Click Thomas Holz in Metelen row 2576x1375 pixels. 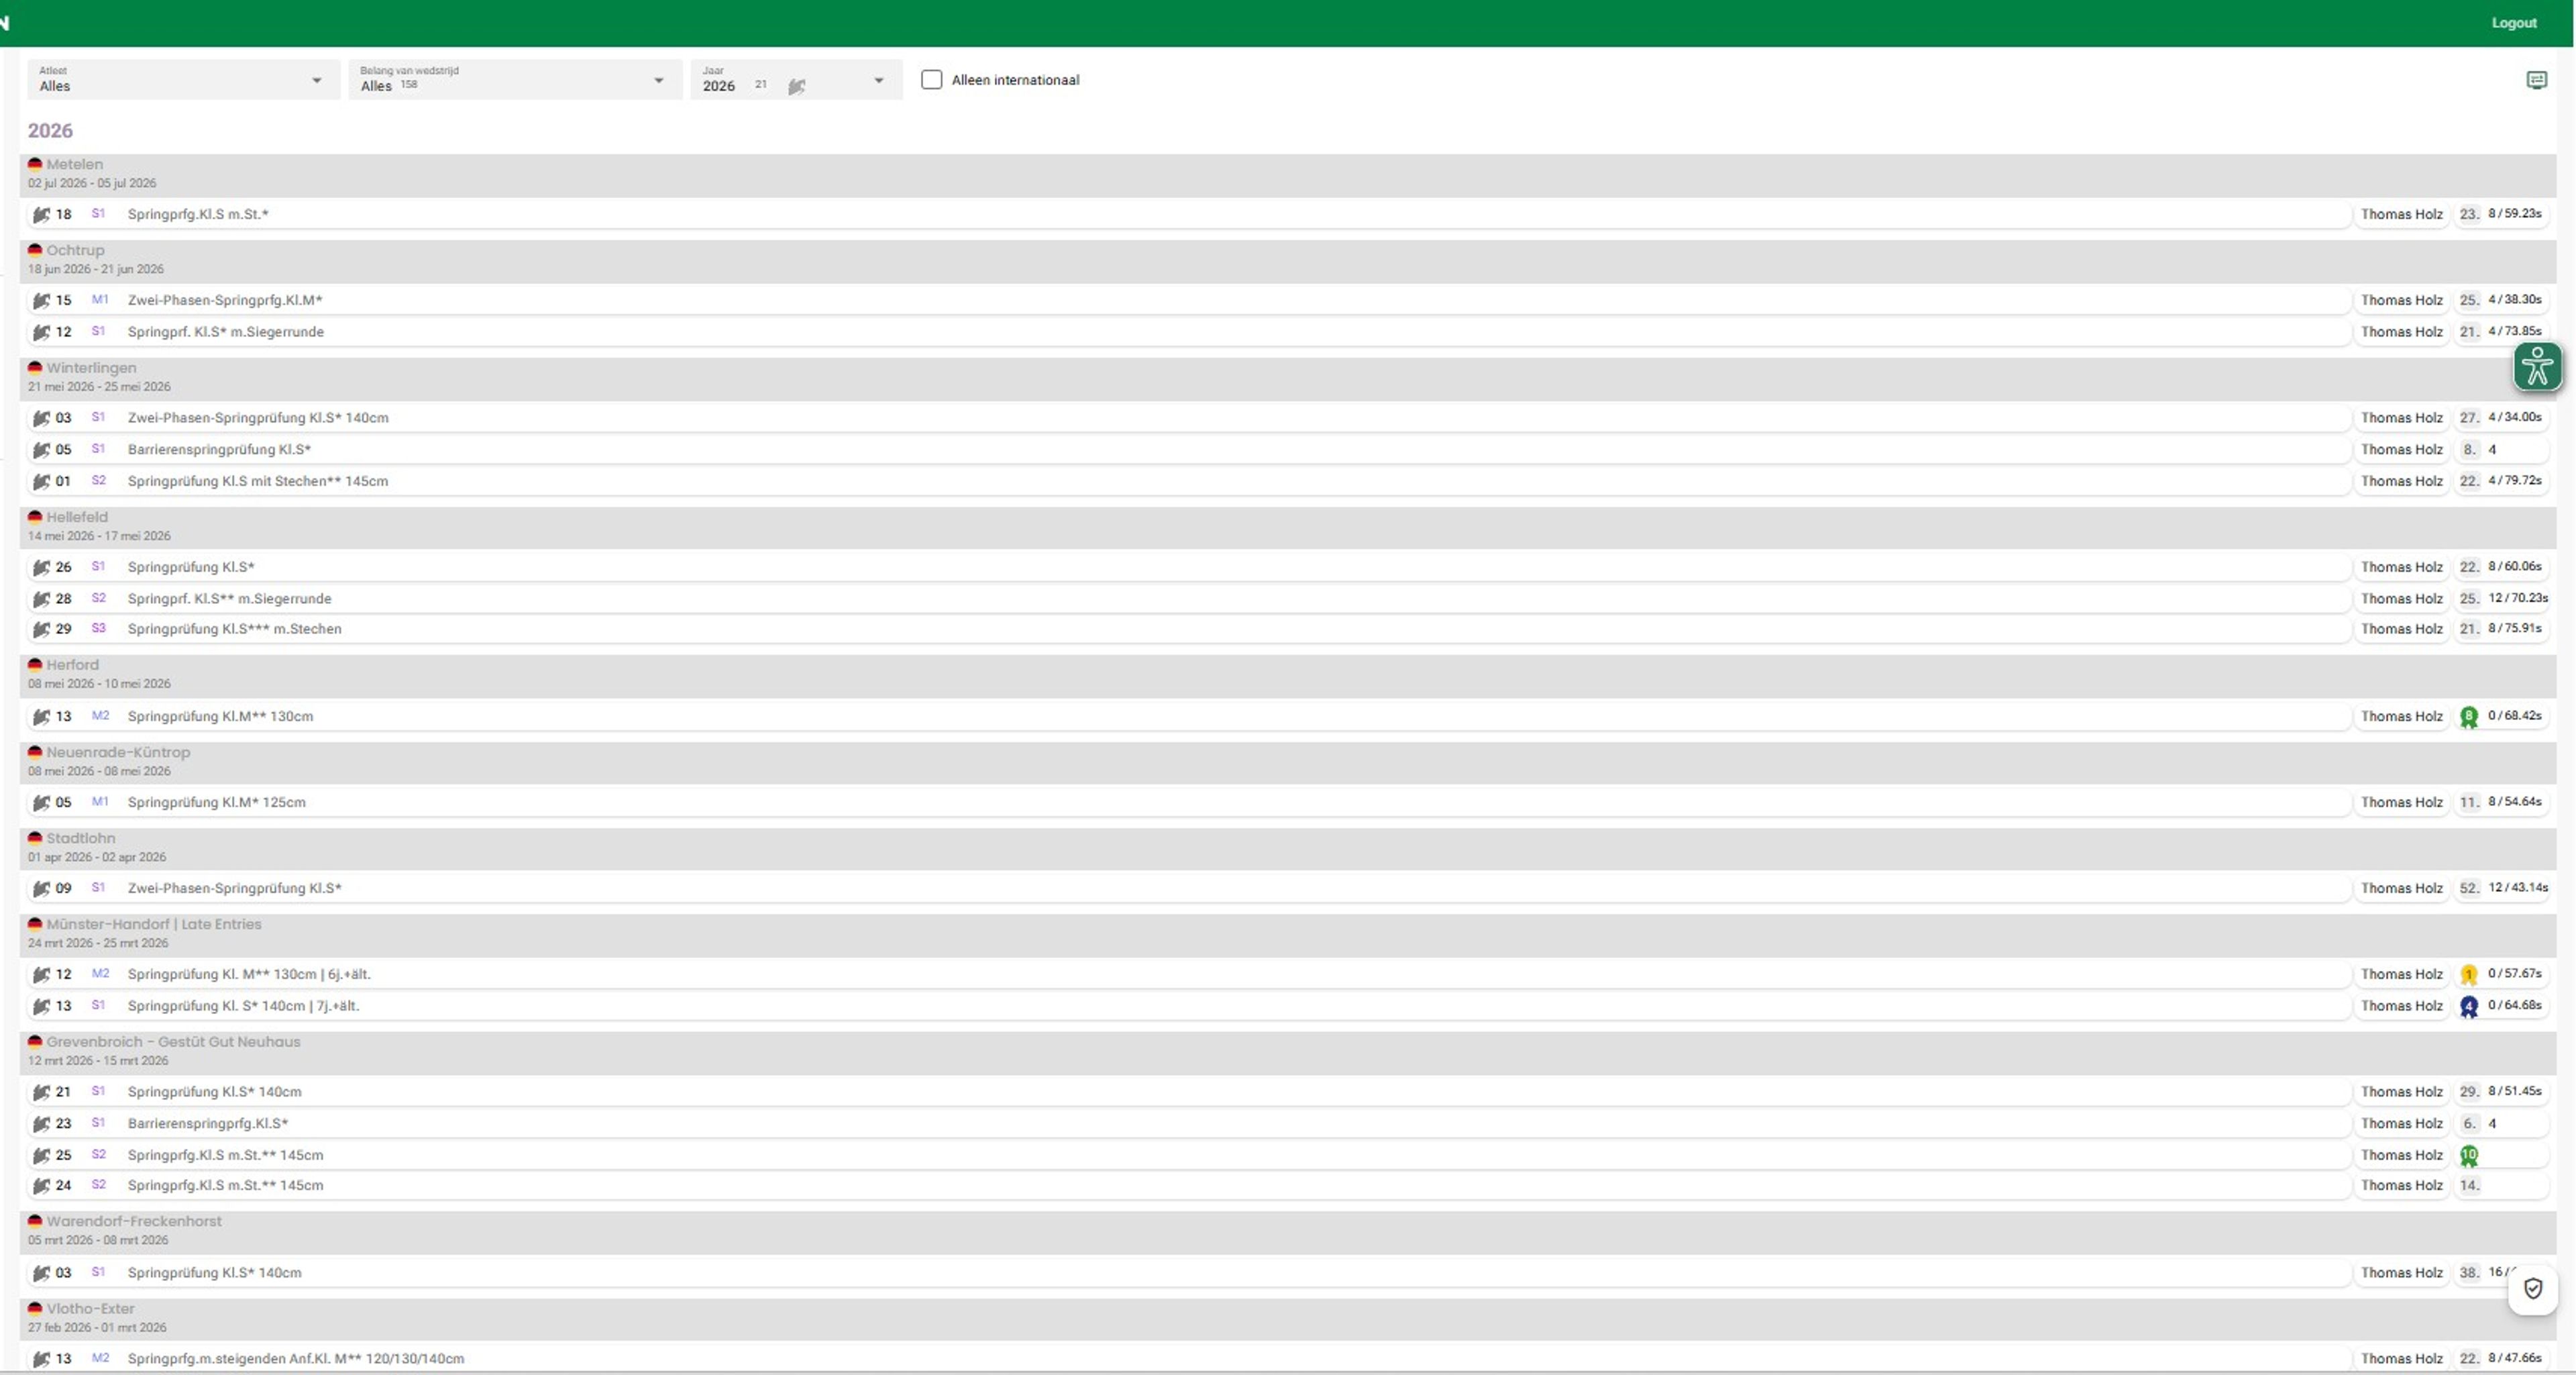point(2401,214)
